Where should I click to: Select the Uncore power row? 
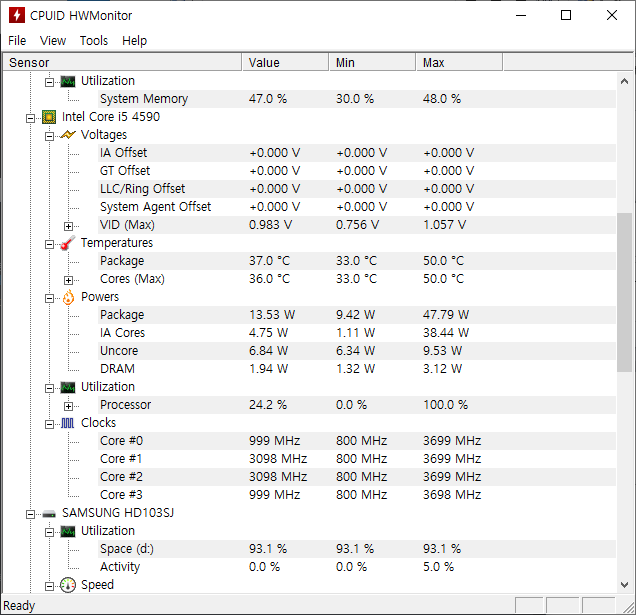pos(357,351)
